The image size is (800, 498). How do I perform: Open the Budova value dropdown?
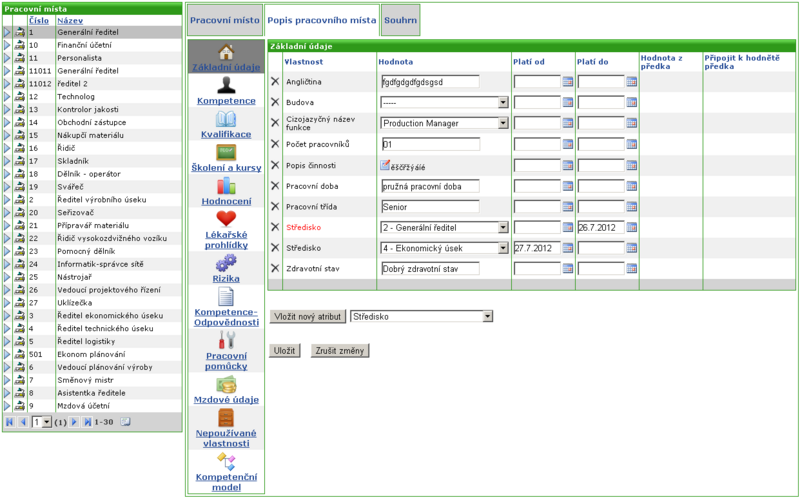tap(503, 103)
